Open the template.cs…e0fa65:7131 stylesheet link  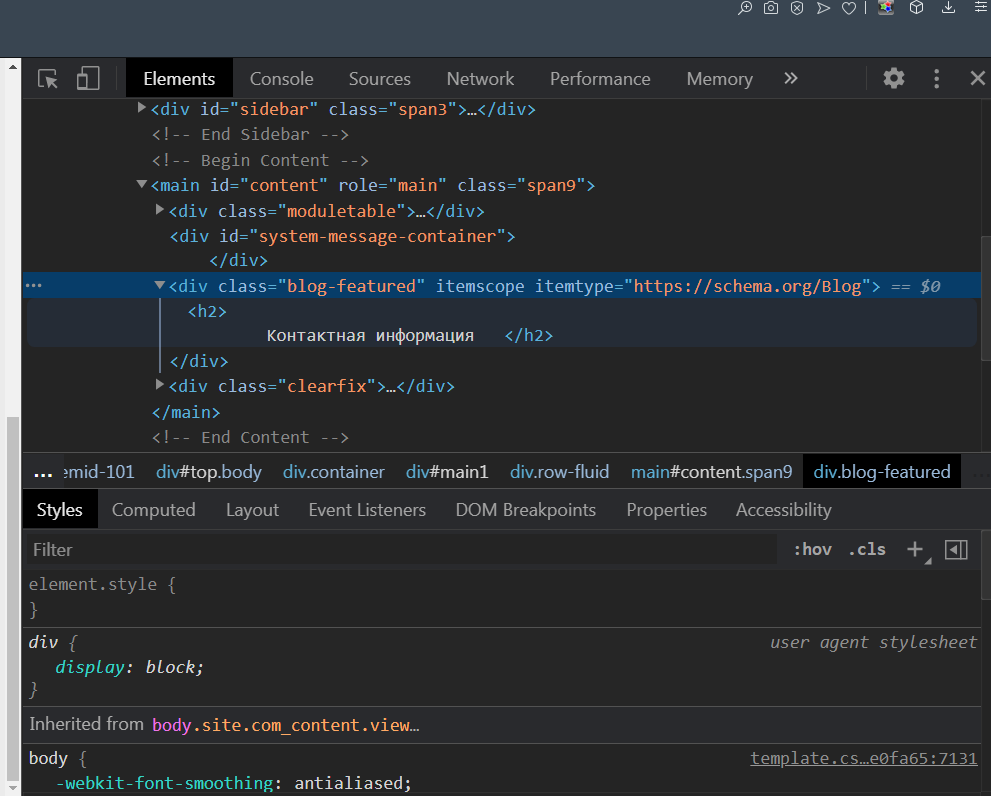point(863,758)
